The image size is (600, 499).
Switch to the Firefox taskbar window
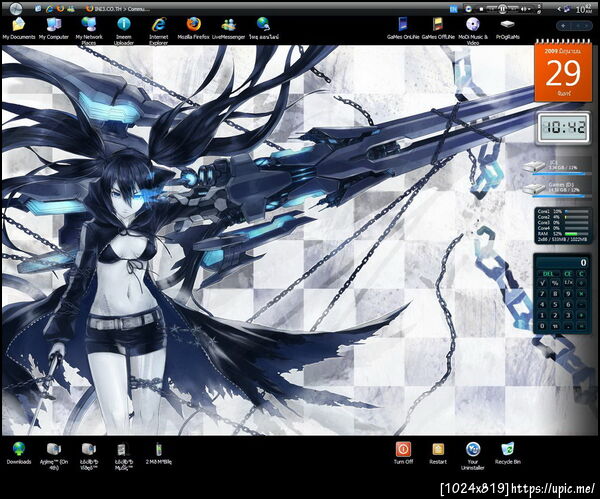(119, 8)
